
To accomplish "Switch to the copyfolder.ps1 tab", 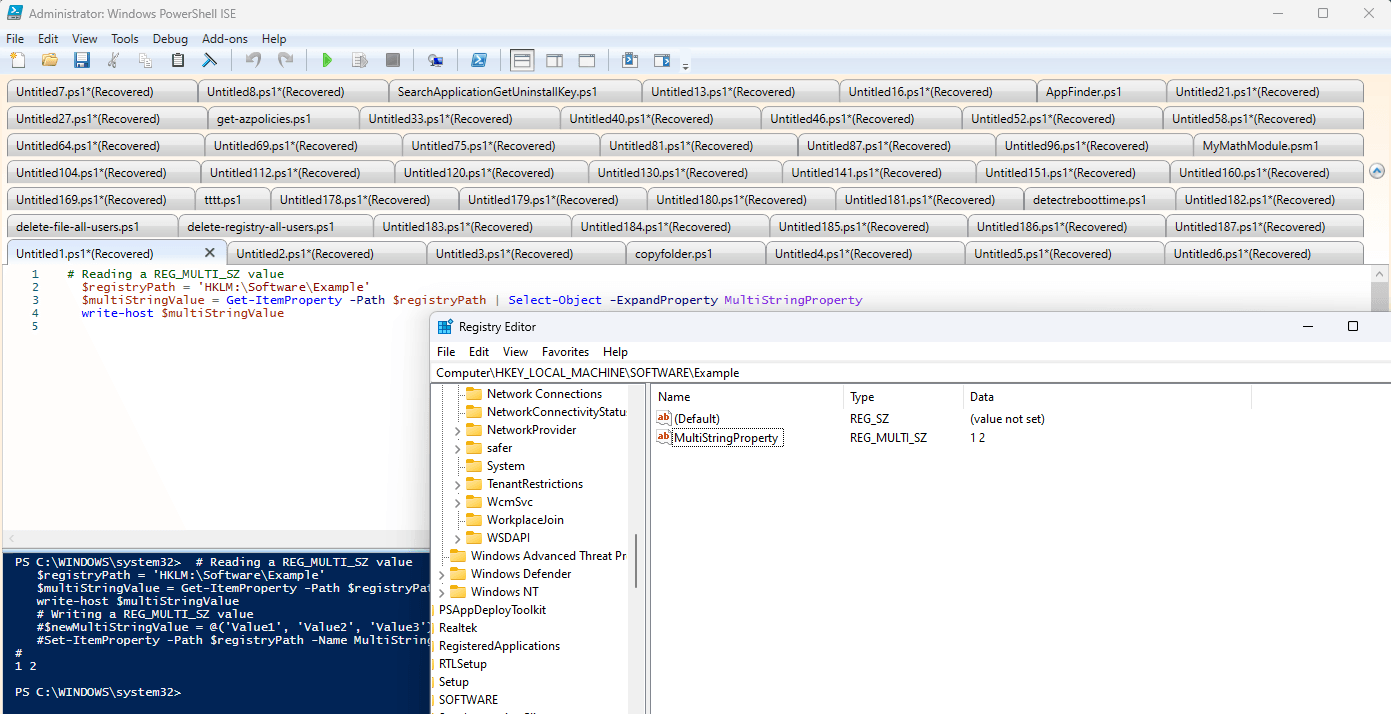I will [x=696, y=253].
